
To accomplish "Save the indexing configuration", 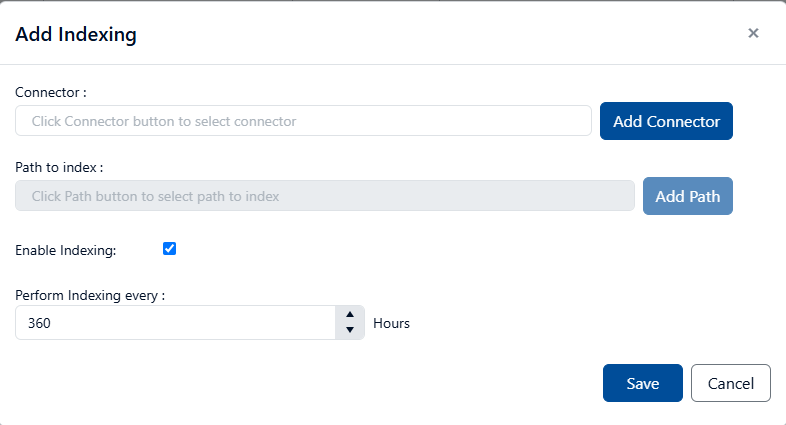I will (x=642, y=383).
